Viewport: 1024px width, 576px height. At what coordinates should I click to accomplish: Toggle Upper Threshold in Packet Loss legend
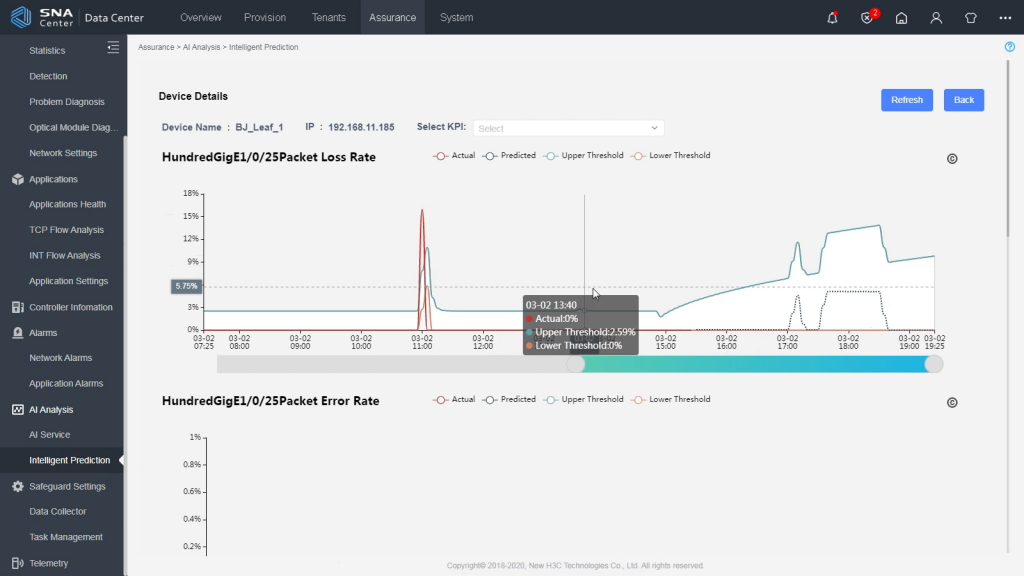click(584, 155)
